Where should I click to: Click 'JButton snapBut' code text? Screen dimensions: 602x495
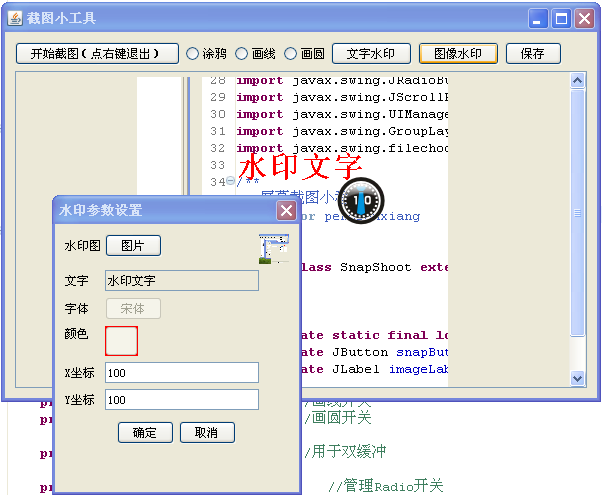coord(390,352)
